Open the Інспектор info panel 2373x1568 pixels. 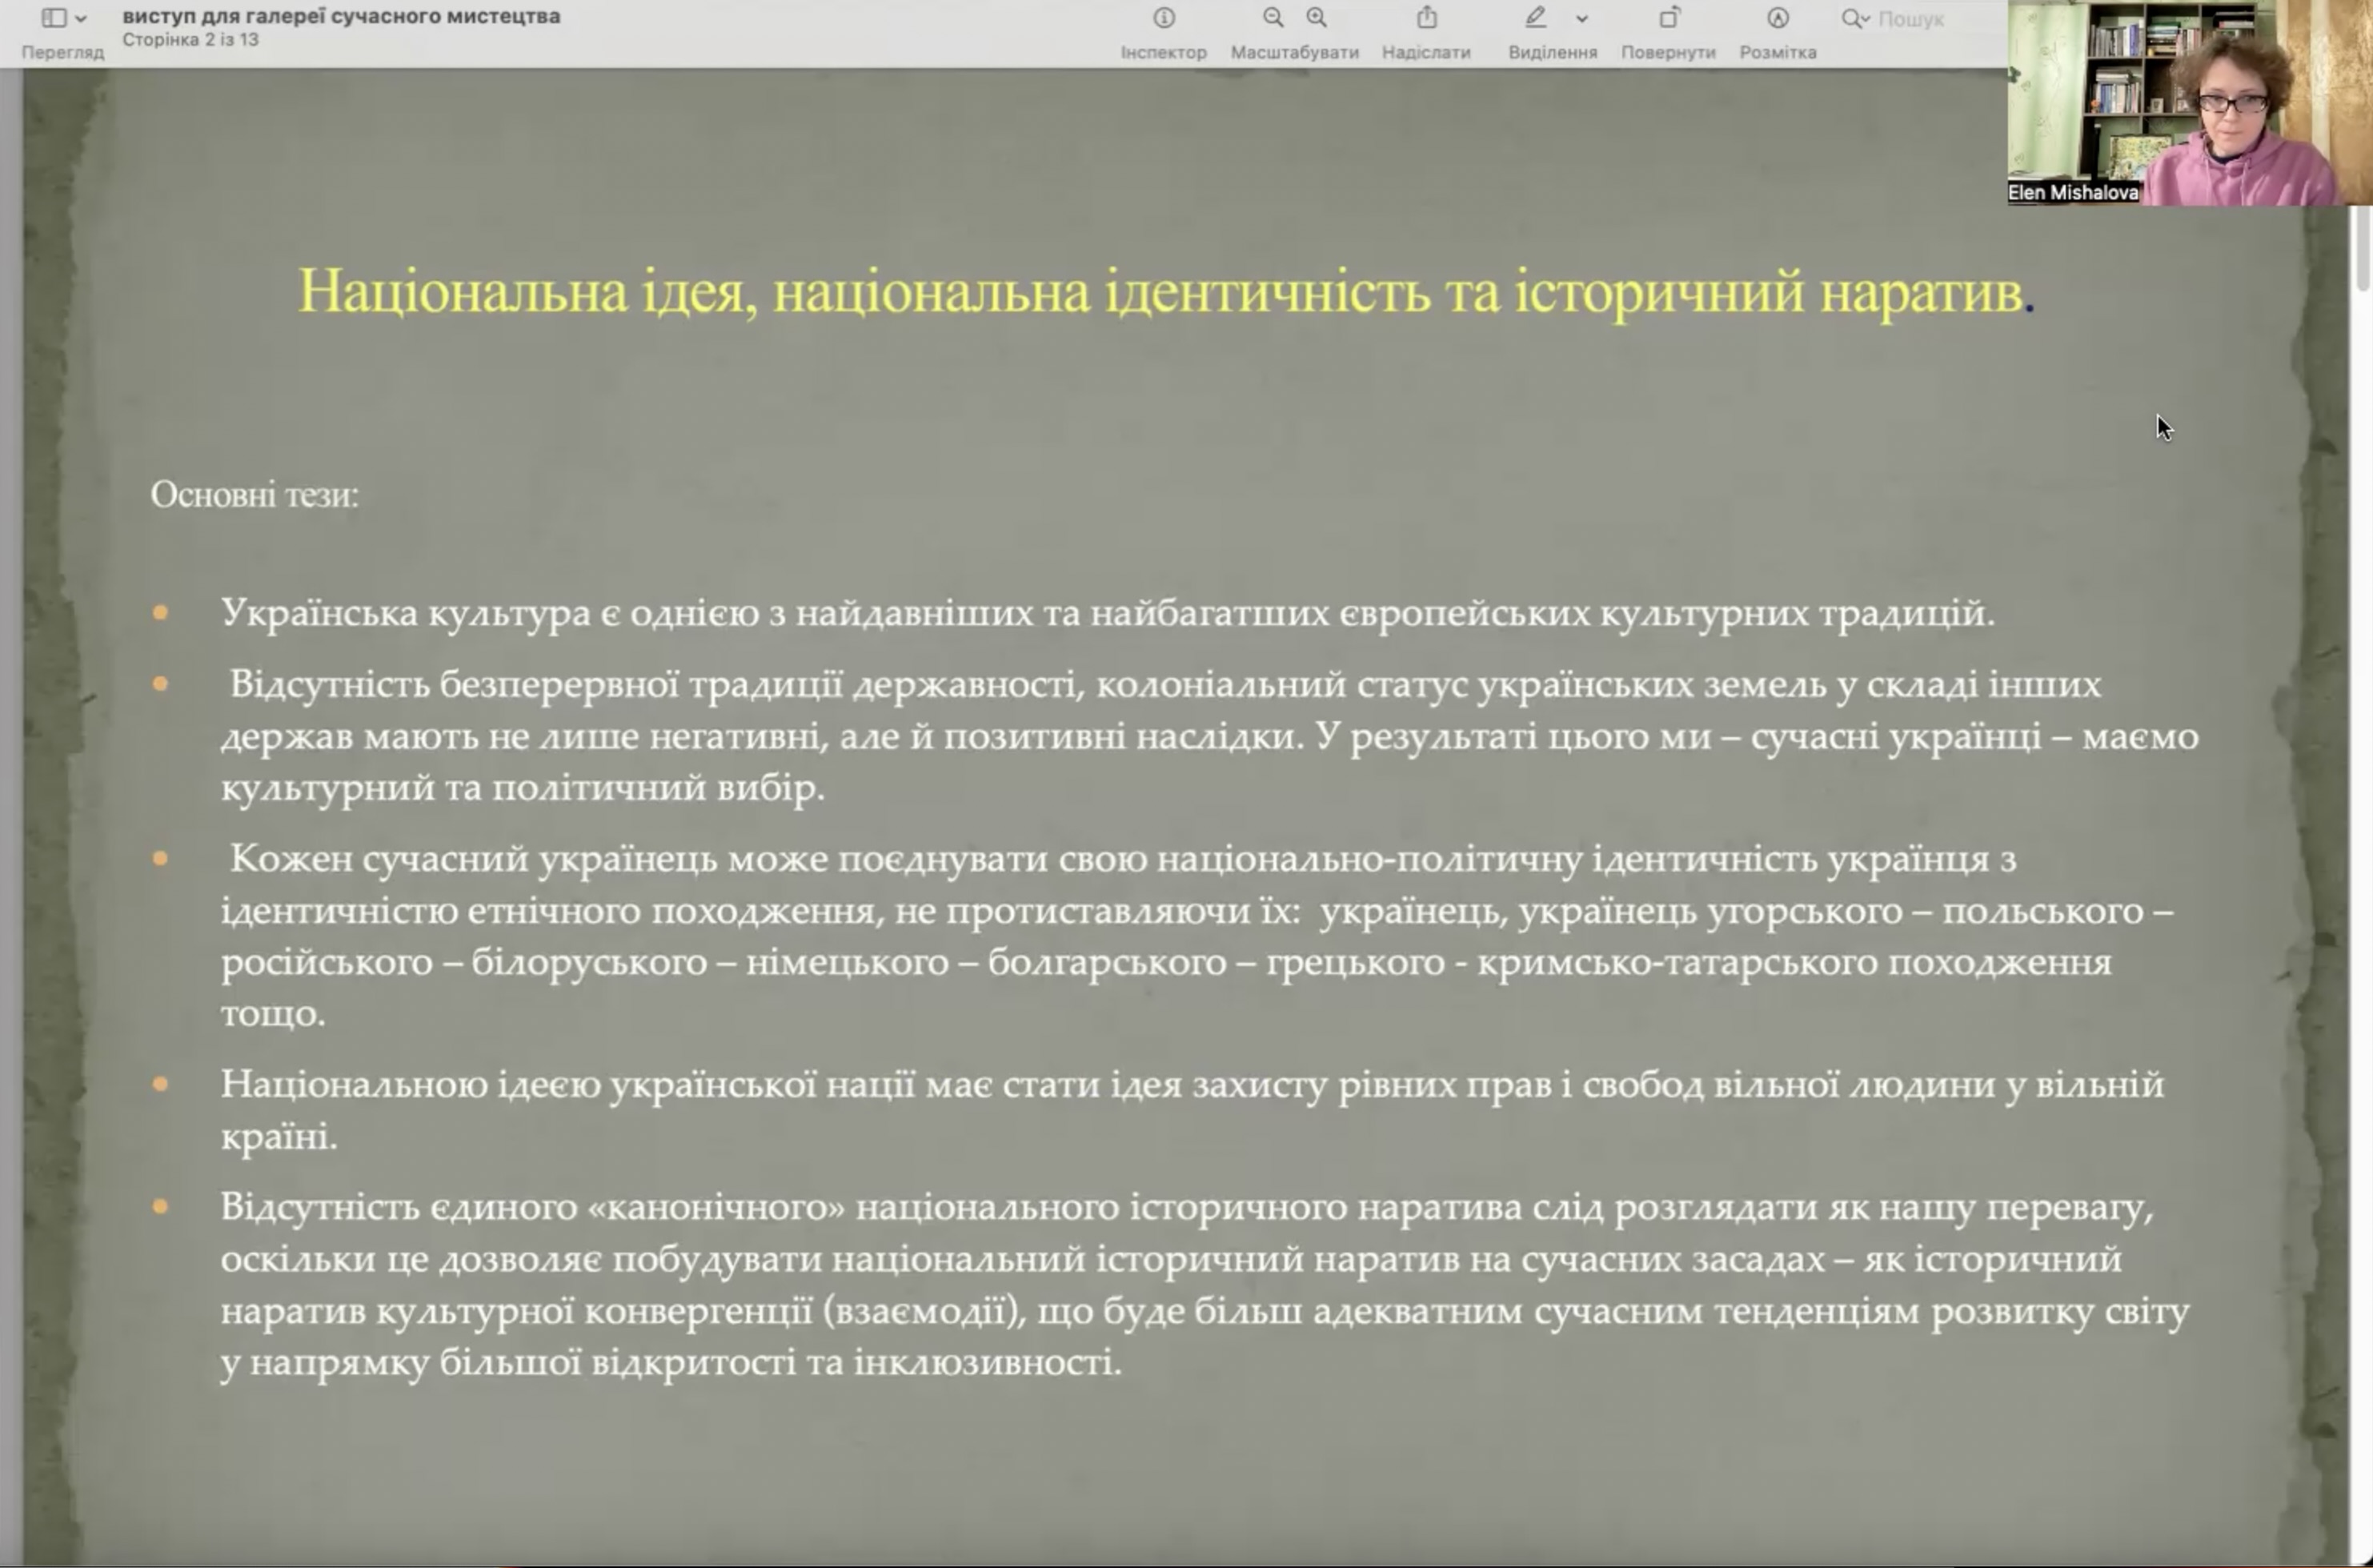point(1164,18)
